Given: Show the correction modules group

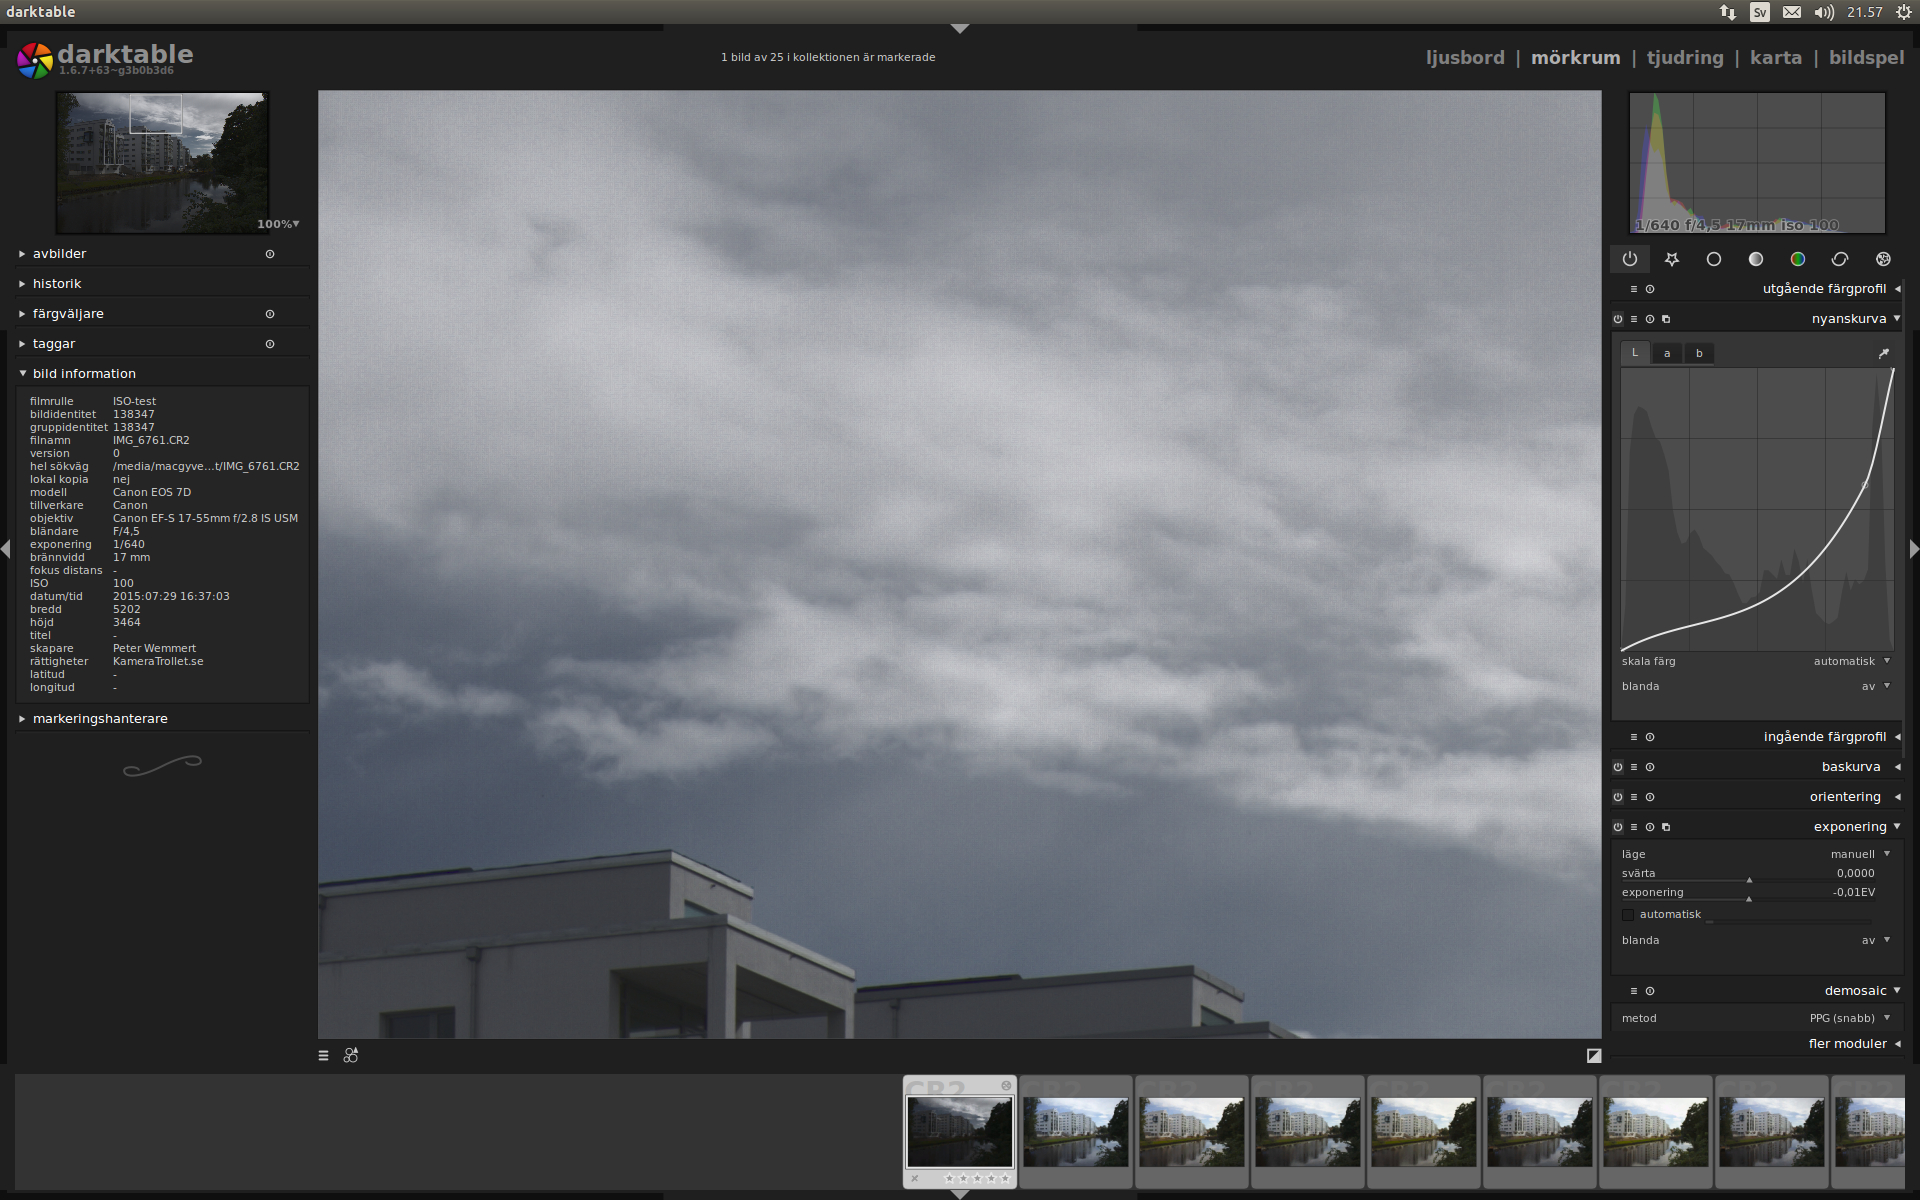Looking at the screenshot, I should tap(1839, 259).
